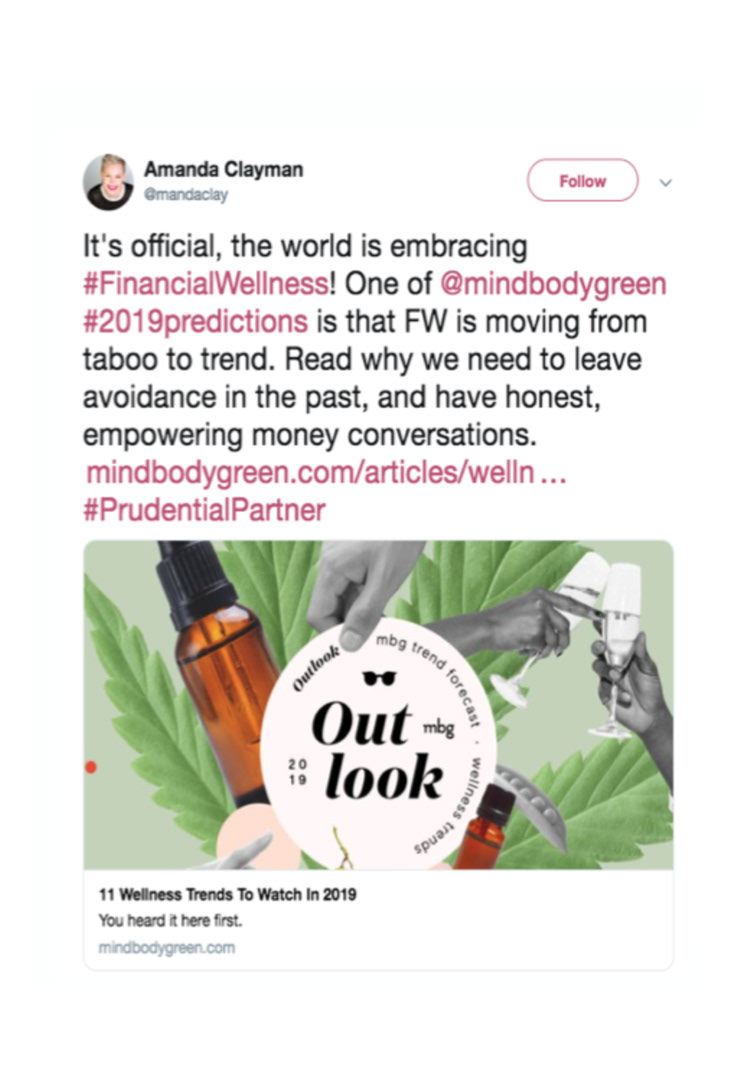The height and width of the screenshot is (1065, 750).
Task: Open the #2019predictions hashtag
Action: (196, 321)
